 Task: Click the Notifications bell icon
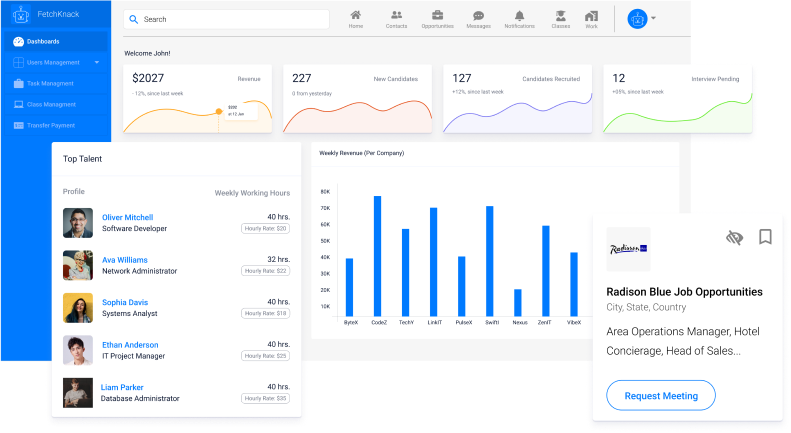519,16
